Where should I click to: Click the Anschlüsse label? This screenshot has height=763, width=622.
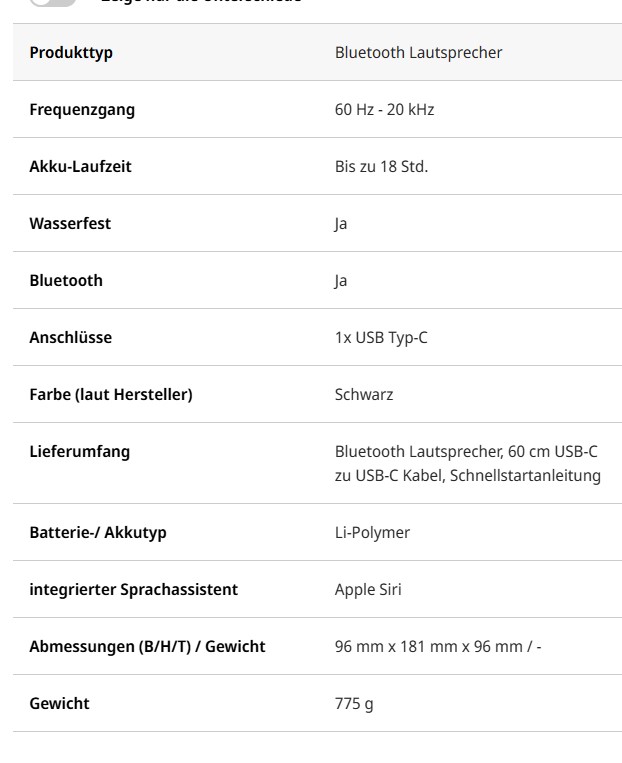(x=71, y=338)
